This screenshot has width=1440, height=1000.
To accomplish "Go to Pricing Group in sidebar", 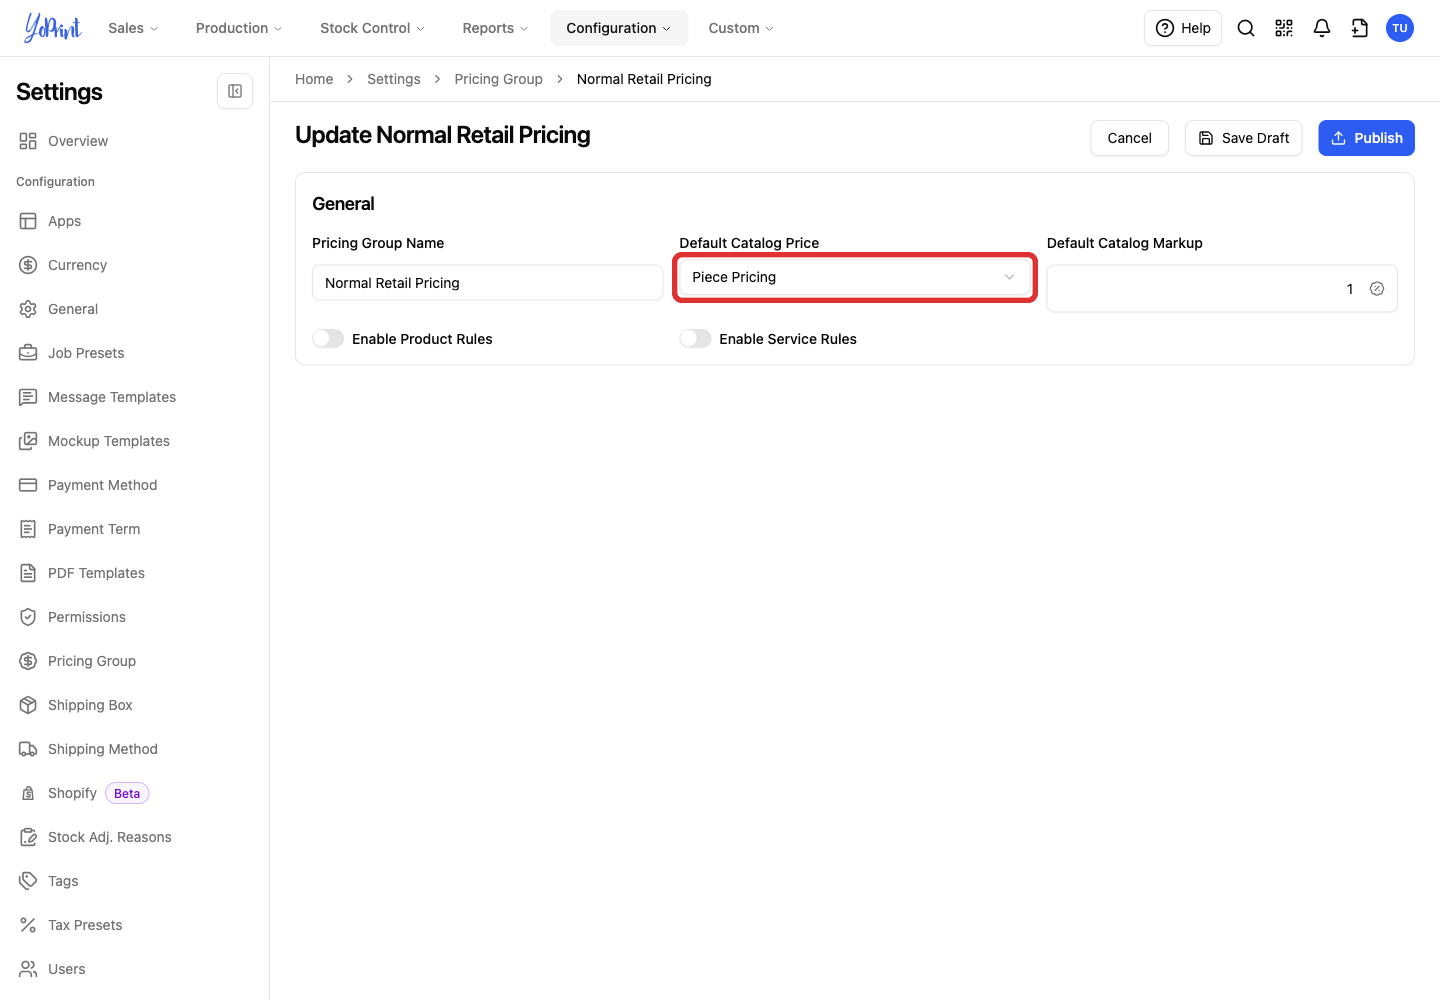I will coord(92,661).
